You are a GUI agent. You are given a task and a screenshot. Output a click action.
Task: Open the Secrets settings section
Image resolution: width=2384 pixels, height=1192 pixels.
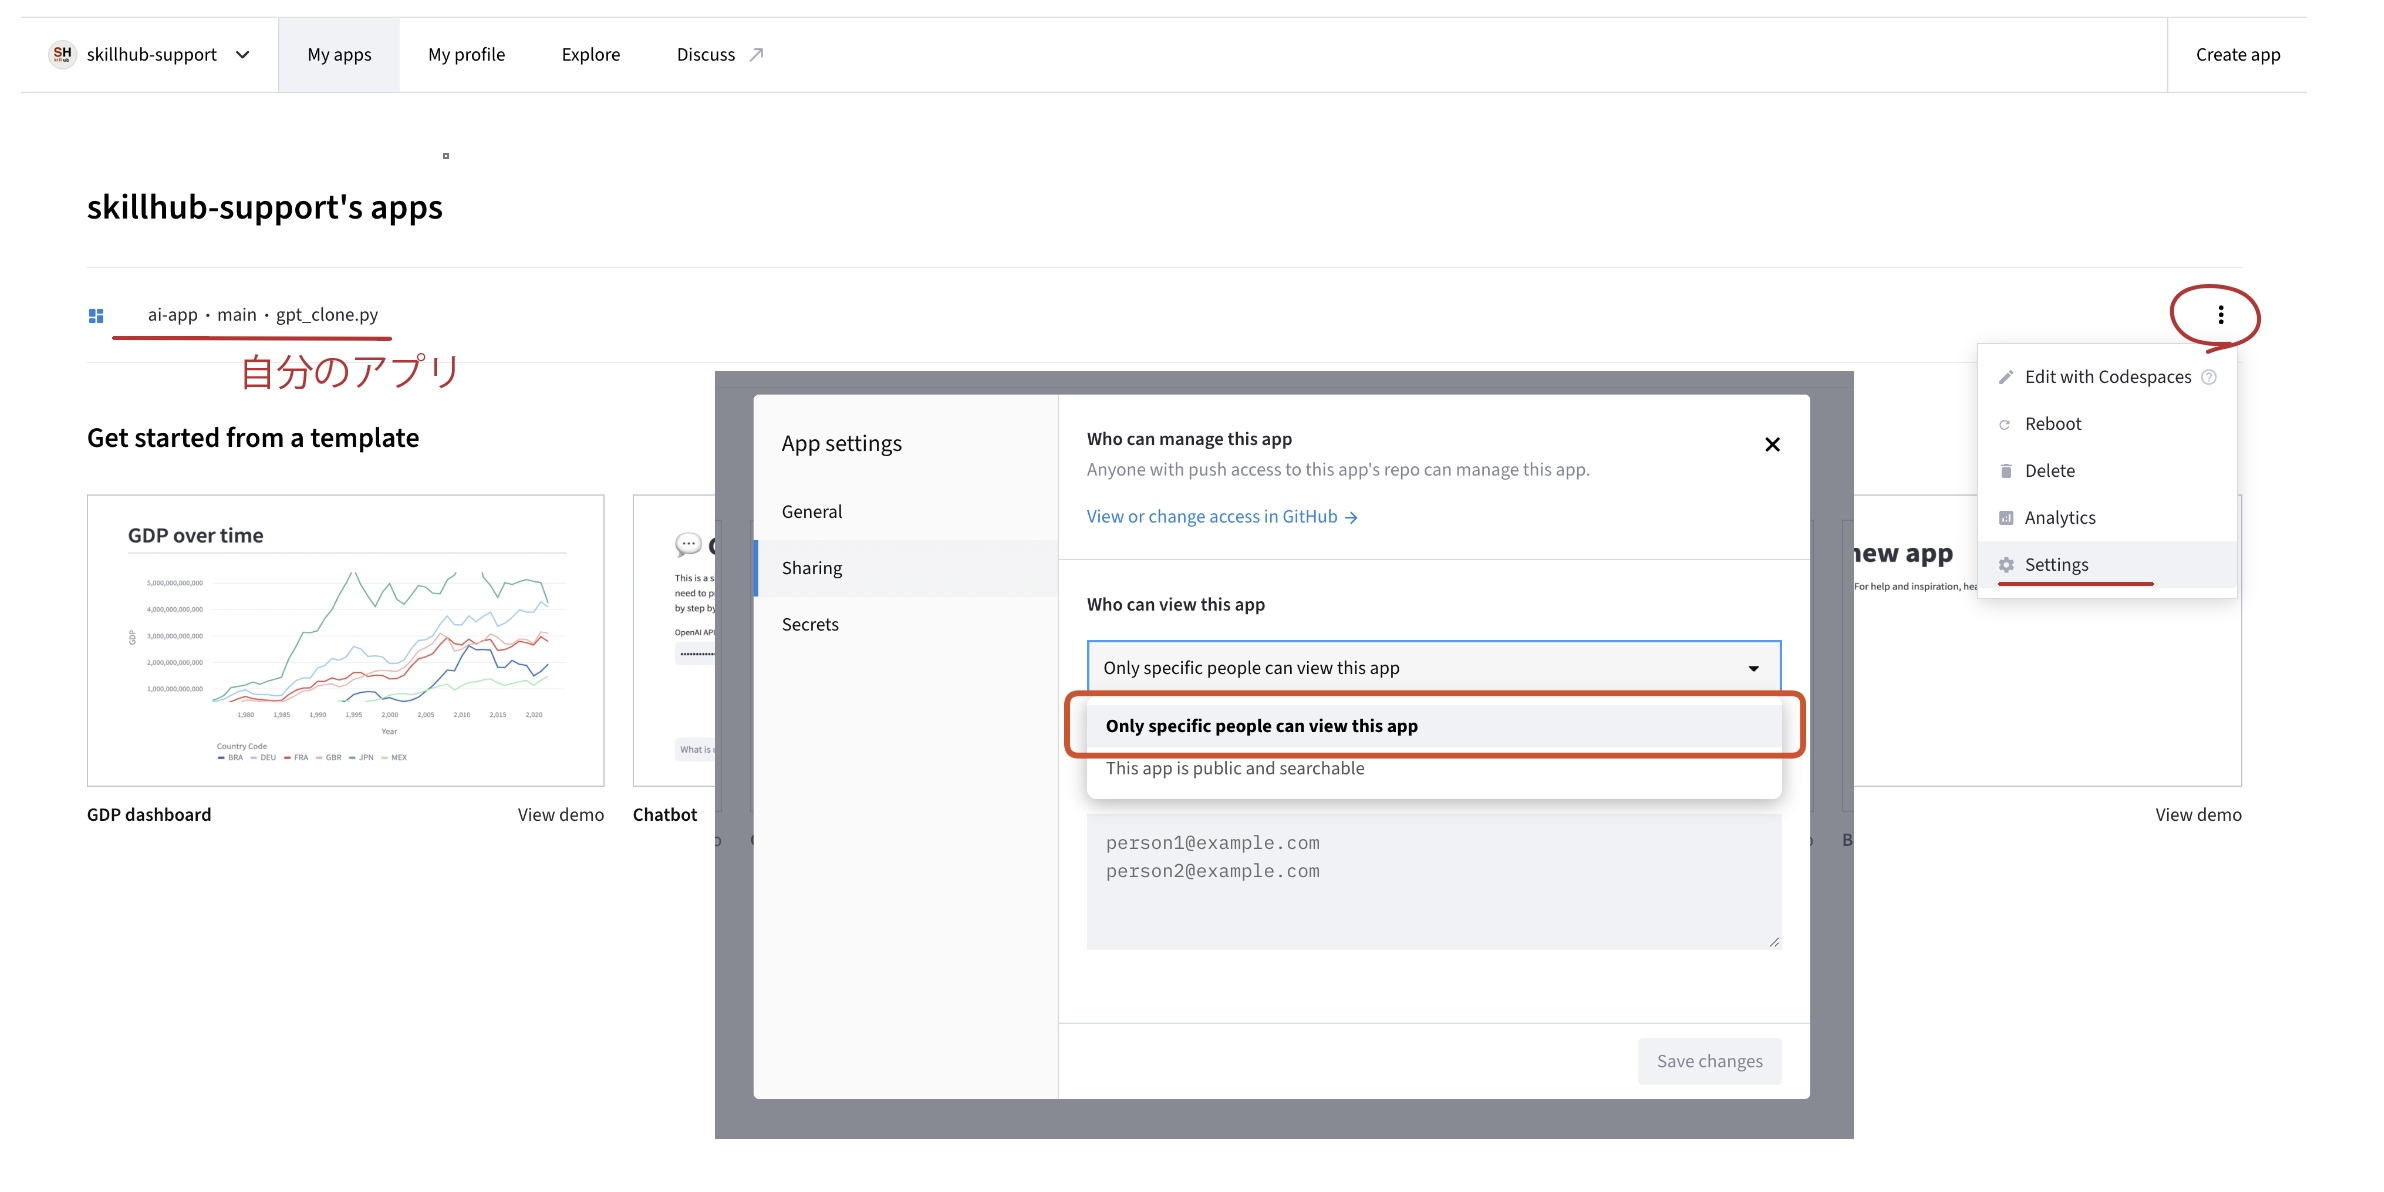pos(906,625)
